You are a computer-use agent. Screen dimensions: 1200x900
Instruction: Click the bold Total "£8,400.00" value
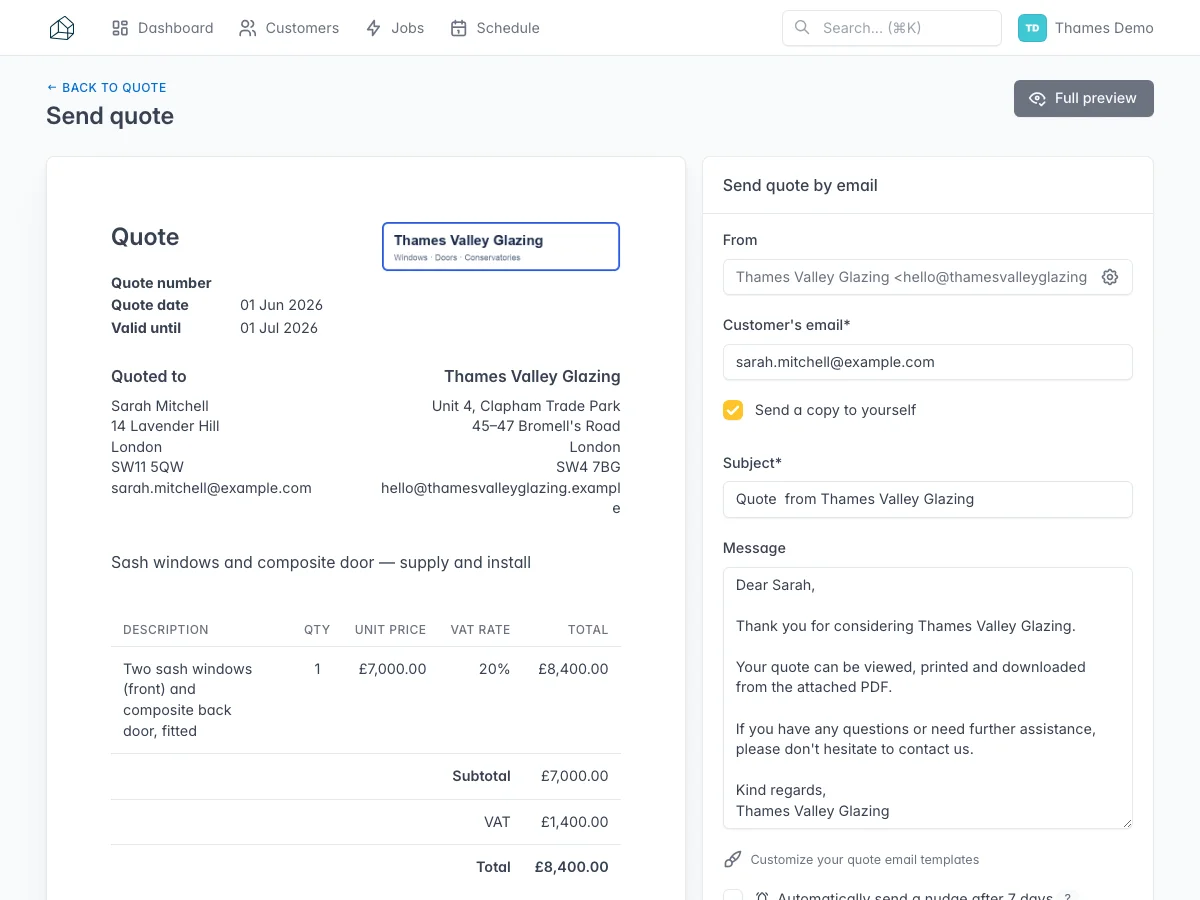pos(571,867)
